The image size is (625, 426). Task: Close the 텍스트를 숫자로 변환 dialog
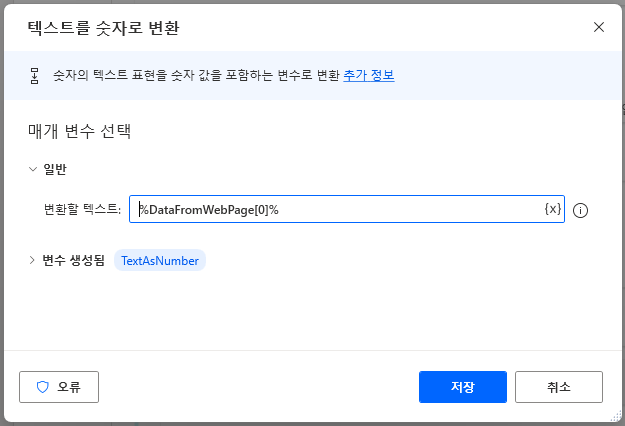599,27
